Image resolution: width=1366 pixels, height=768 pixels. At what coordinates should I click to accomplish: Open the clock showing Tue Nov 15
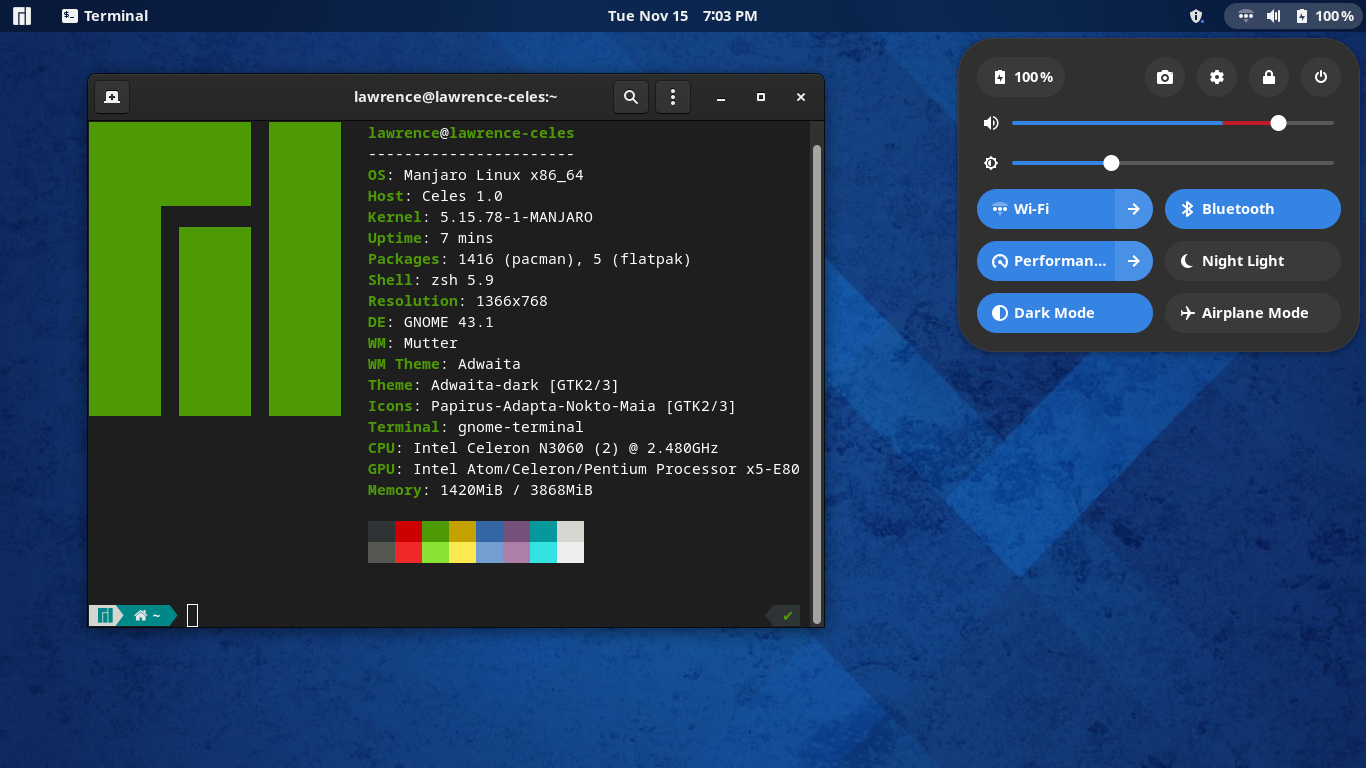tap(682, 16)
